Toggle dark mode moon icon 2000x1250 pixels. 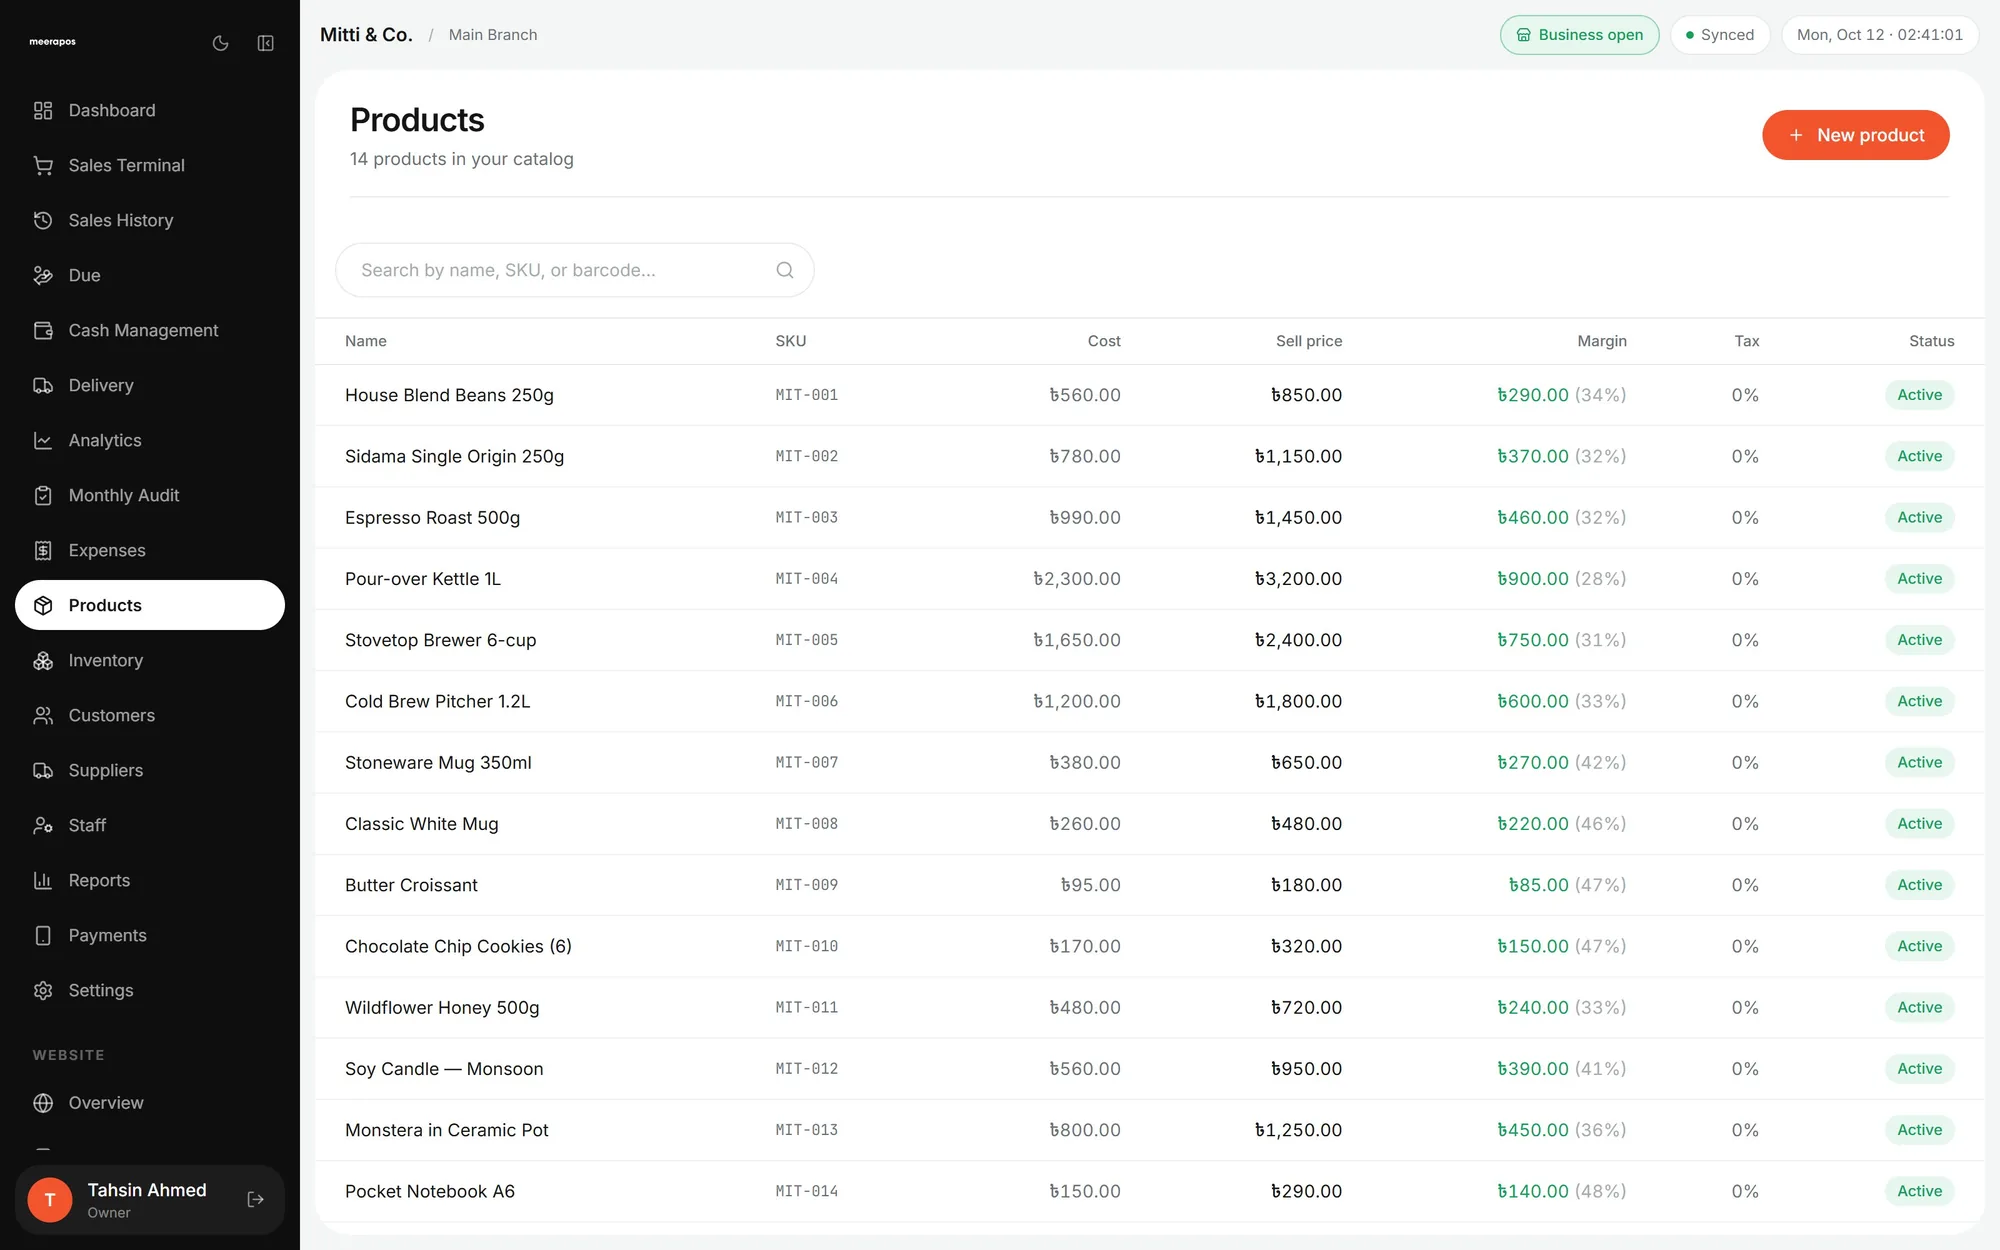click(221, 43)
